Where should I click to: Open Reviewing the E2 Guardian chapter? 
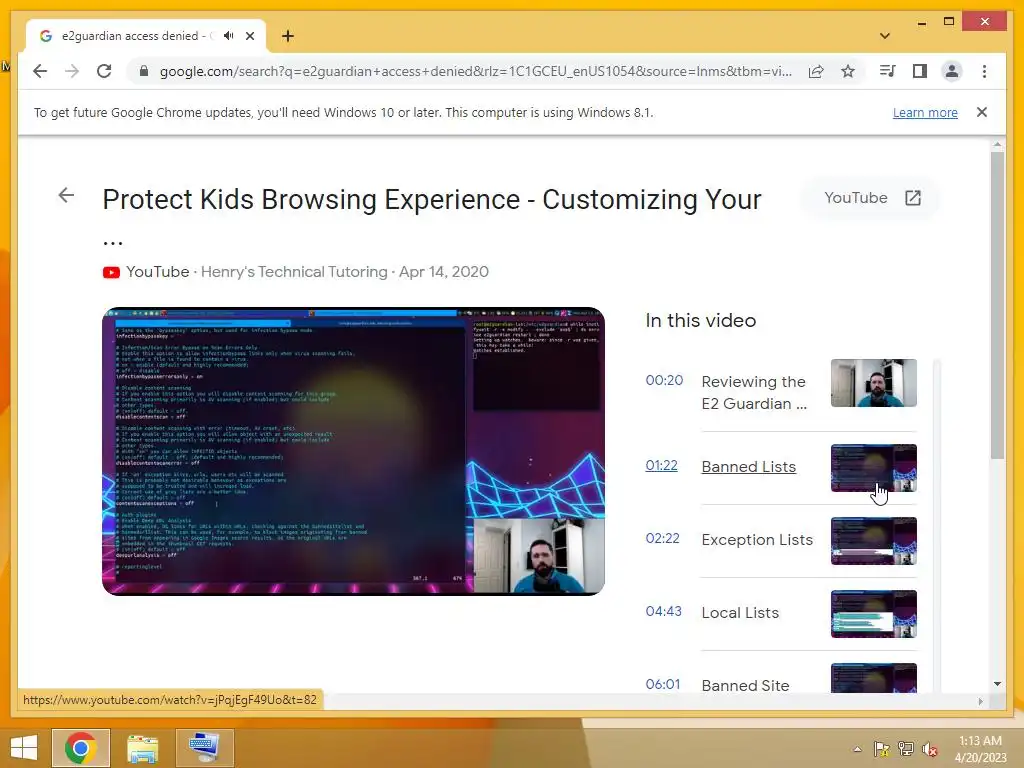[754, 392]
